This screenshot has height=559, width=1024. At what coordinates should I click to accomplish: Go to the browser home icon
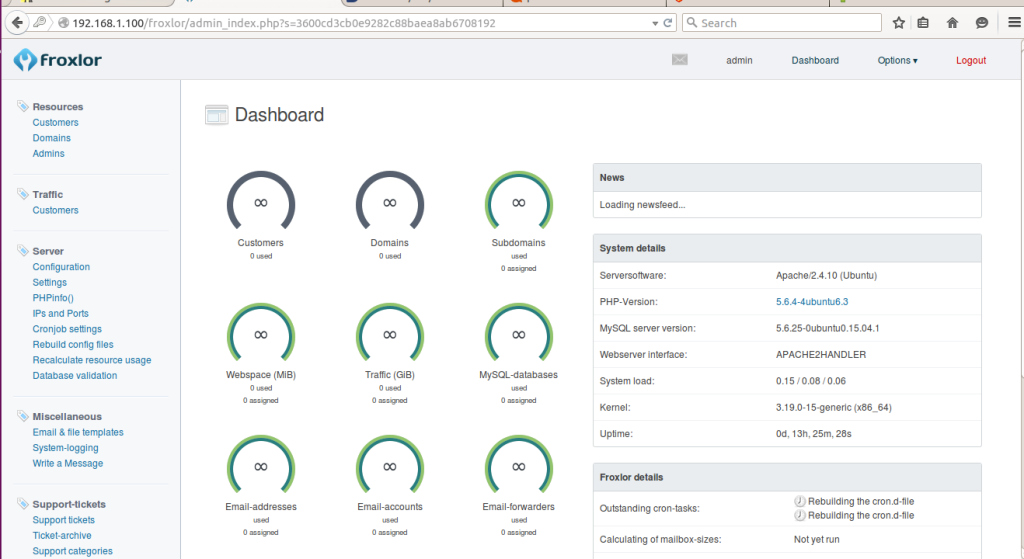pos(952,23)
